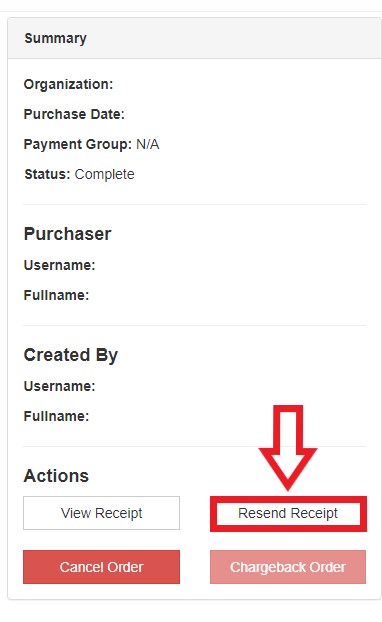Click the View Receipt button
The height and width of the screenshot is (622, 382).
click(101, 513)
